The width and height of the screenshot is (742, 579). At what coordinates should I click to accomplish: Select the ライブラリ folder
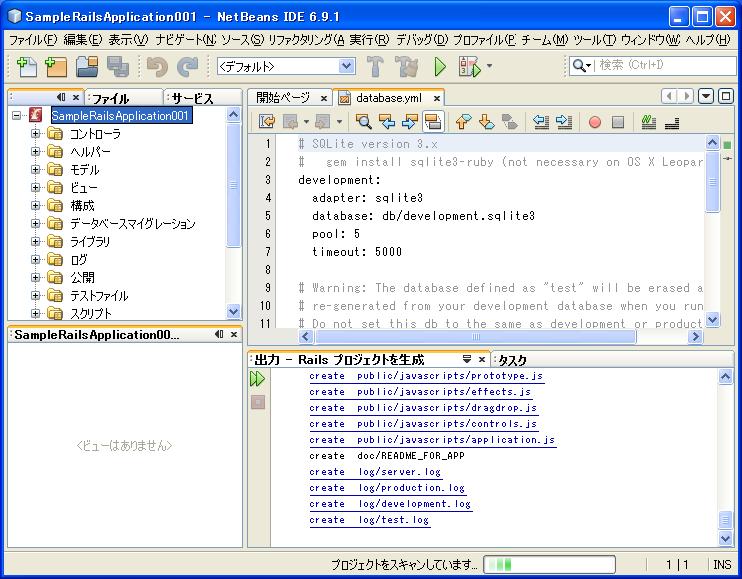pyautogui.click(x=90, y=242)
